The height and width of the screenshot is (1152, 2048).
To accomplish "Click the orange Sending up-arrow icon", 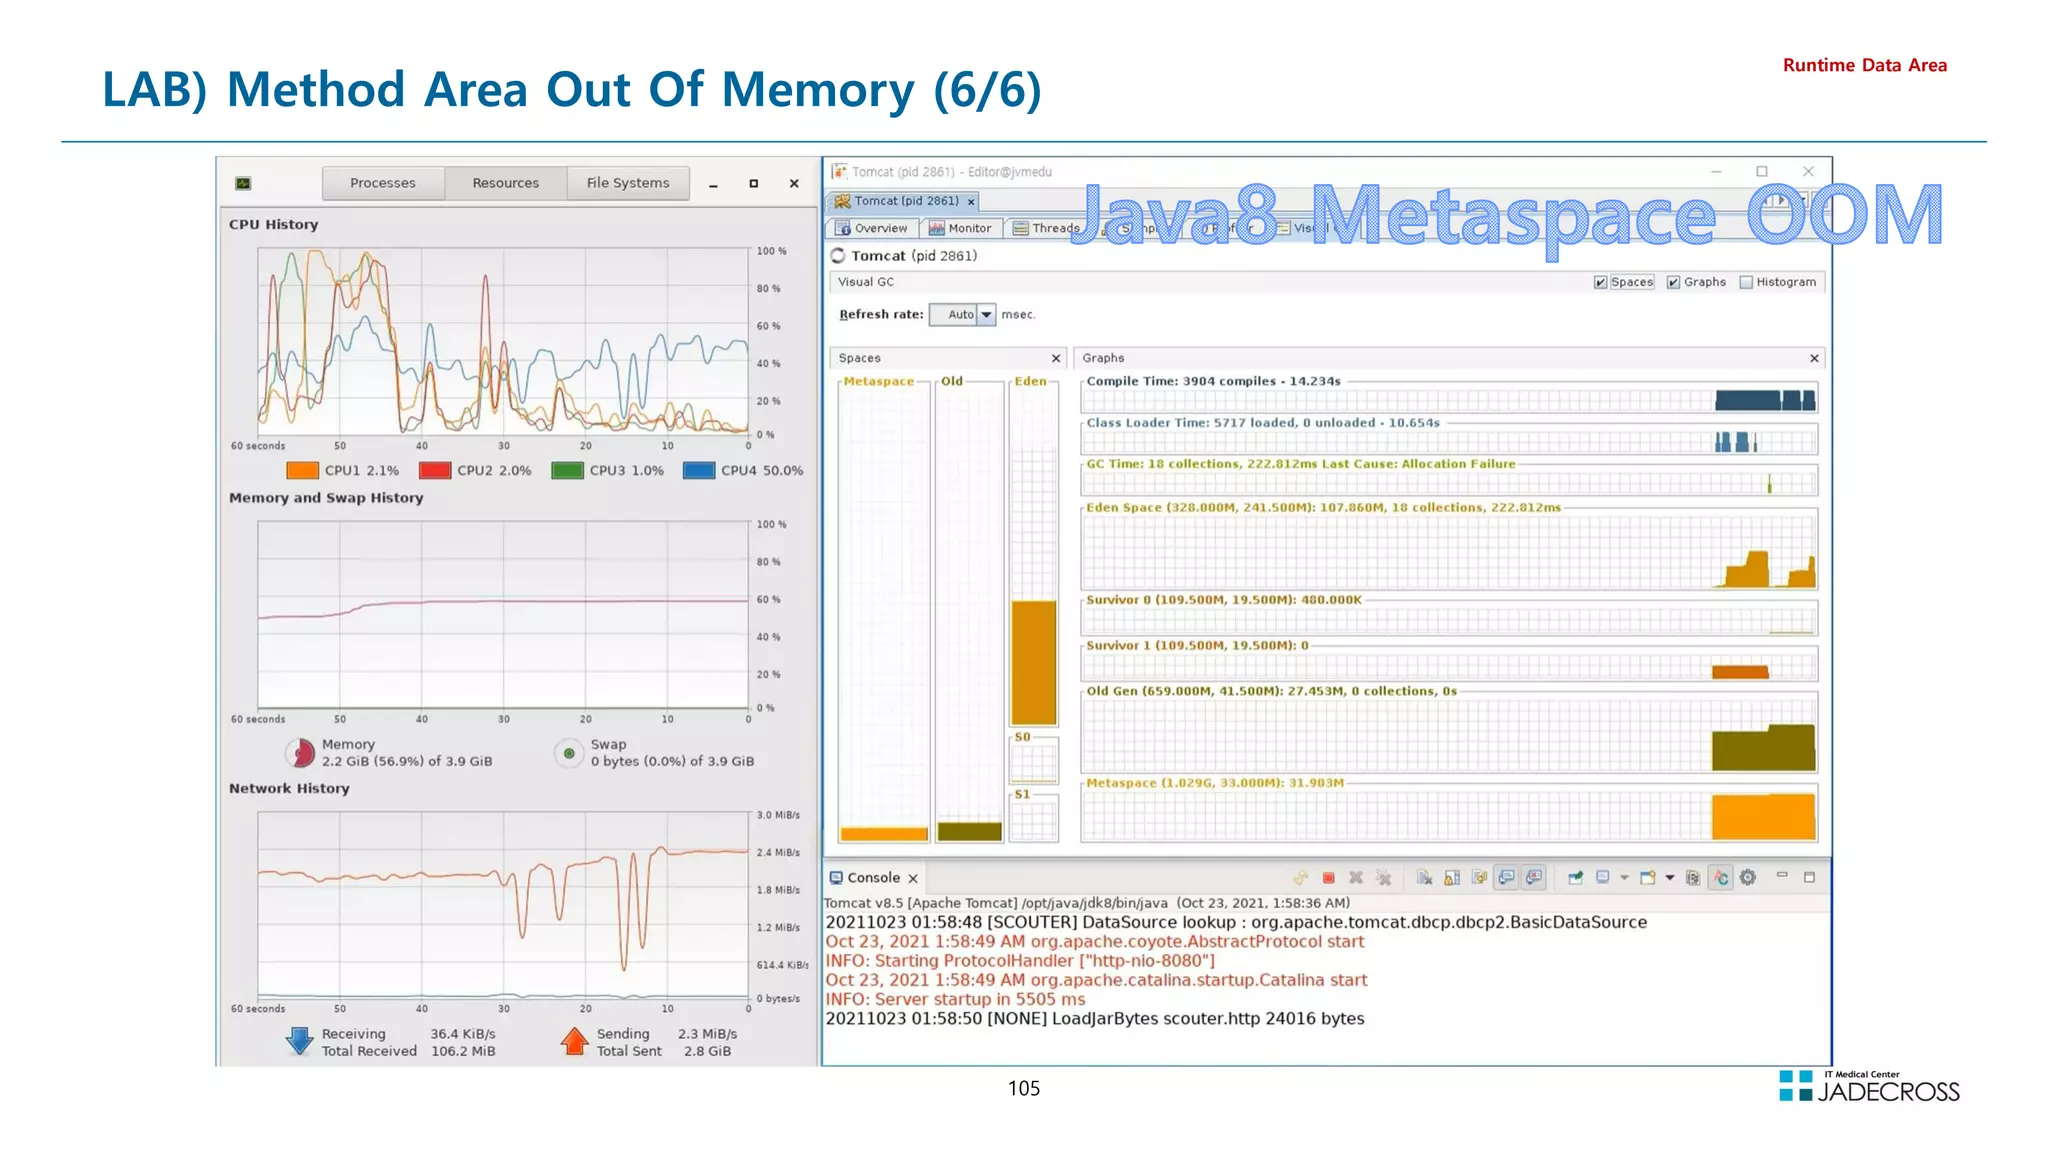I will tap(575, 1041).
